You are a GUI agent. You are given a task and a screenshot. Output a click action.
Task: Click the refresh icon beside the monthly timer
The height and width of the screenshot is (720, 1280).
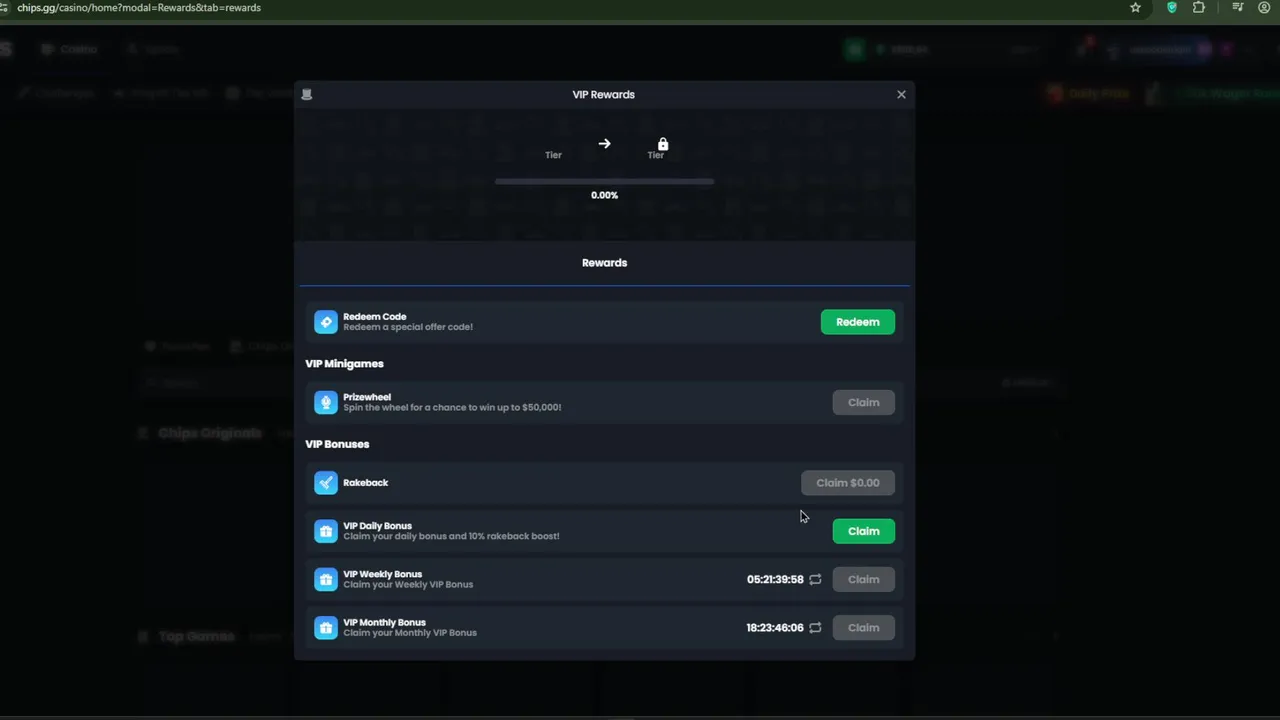coord(815,628)
